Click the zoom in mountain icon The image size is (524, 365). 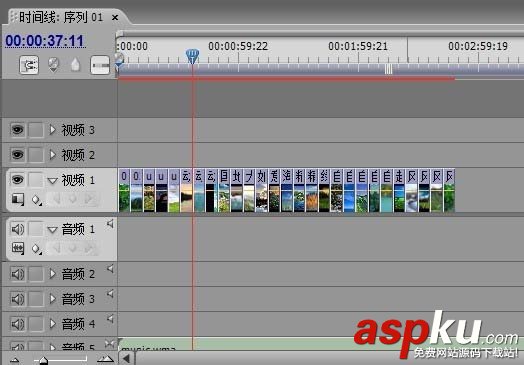click(105, 360)
